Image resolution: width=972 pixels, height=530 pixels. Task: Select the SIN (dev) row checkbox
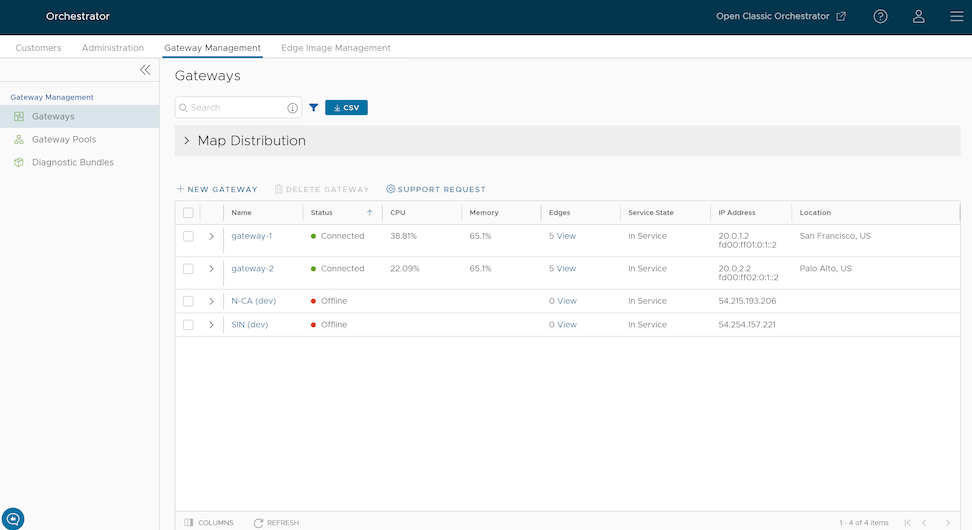click(x=188, y=325)
